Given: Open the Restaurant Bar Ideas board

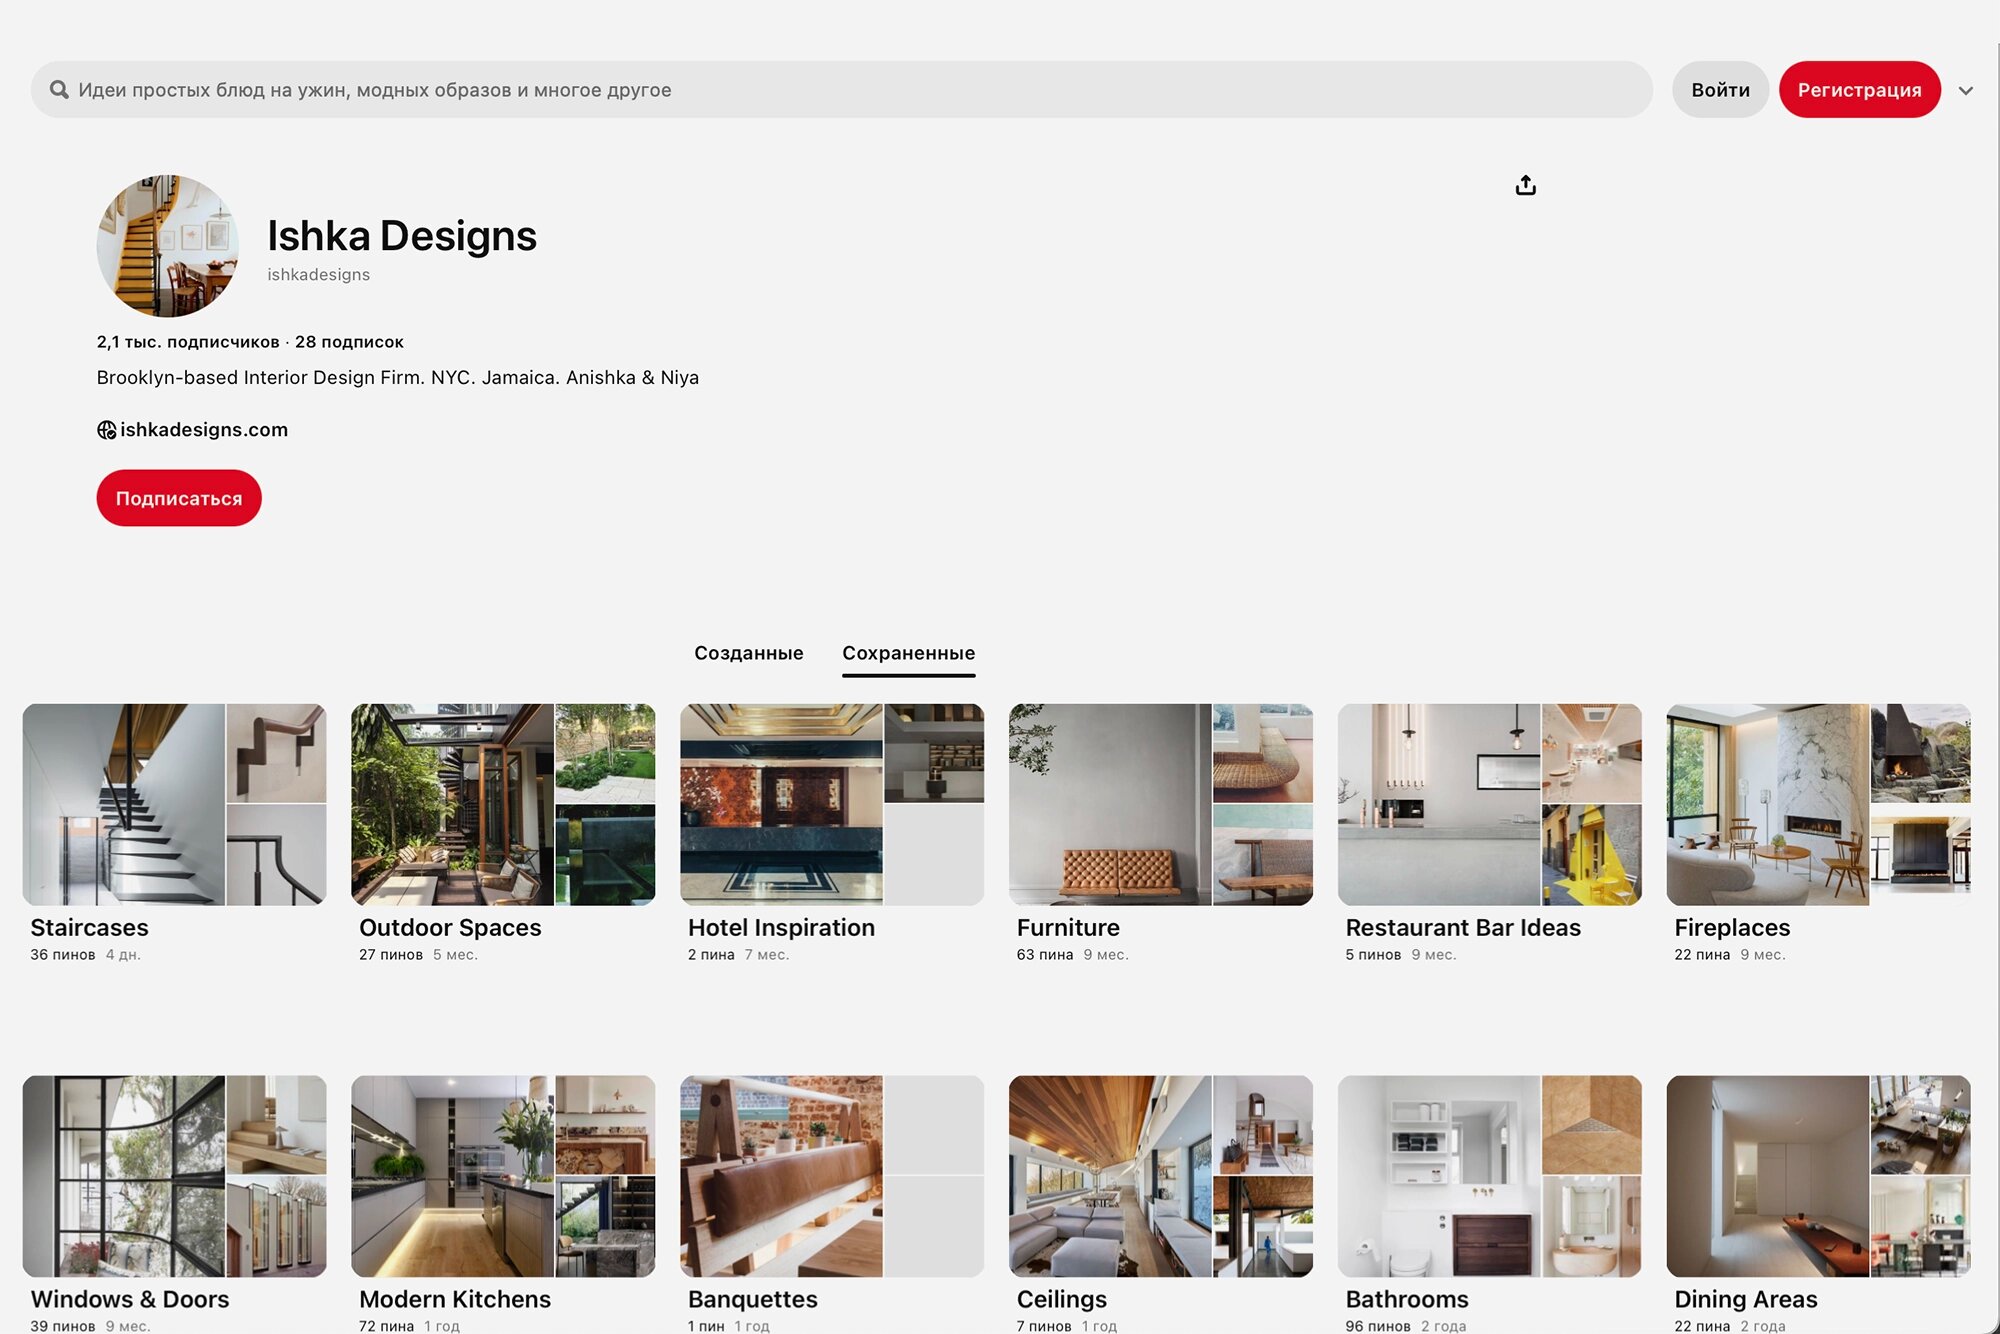Looking at the screenshot, I should [1489, 805].
